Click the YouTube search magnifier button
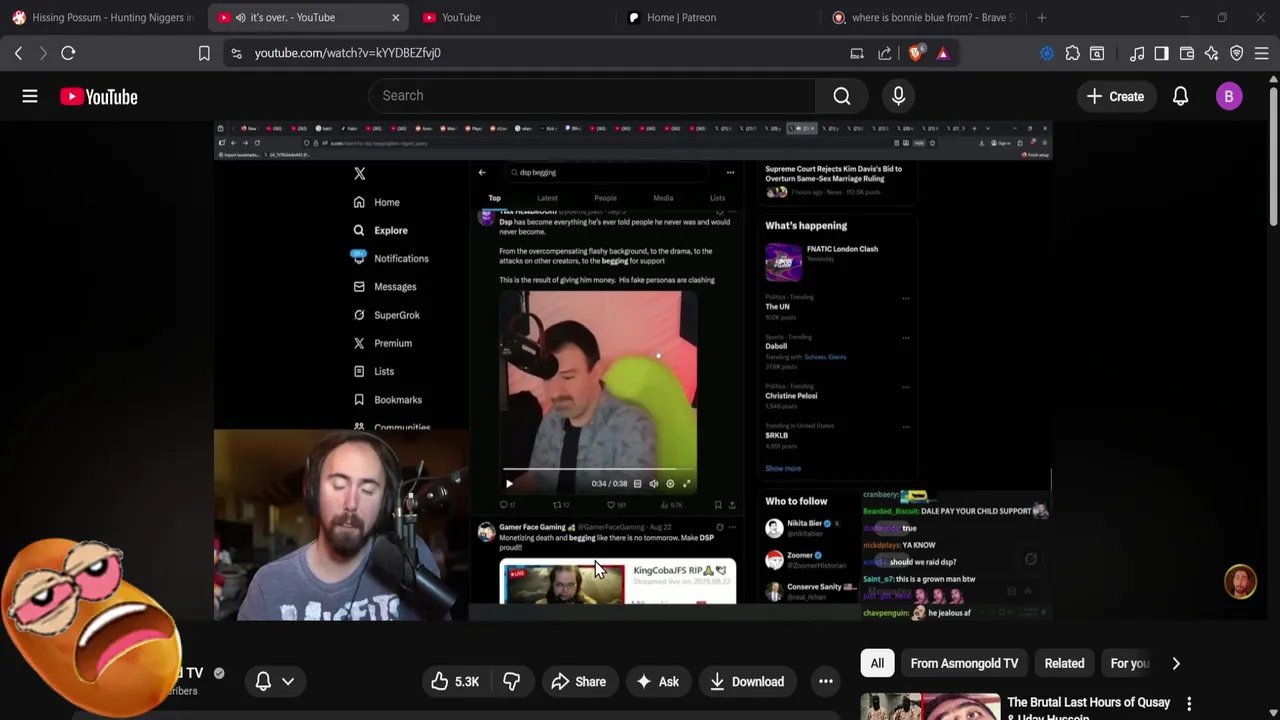The width and height of the screenshot is (1280, 720). coord(842,96)
